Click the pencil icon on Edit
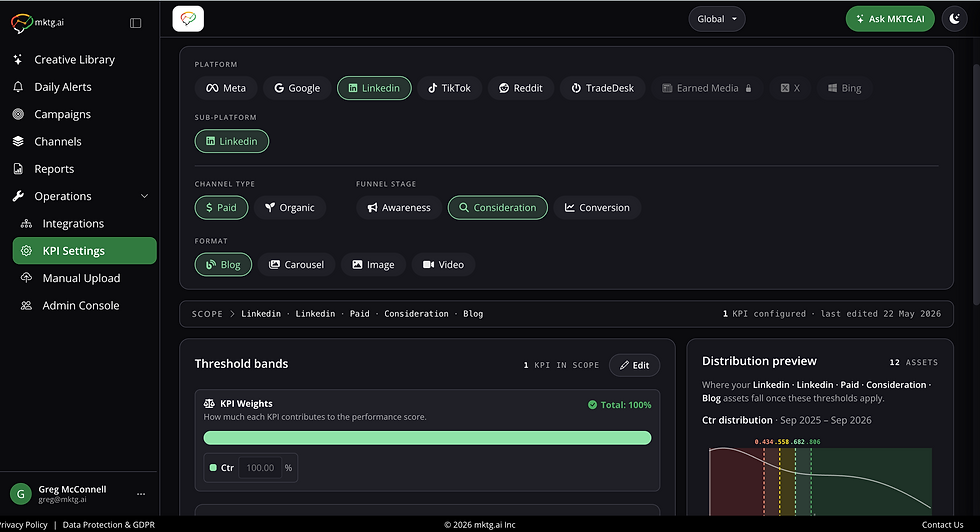 point(624,365)
